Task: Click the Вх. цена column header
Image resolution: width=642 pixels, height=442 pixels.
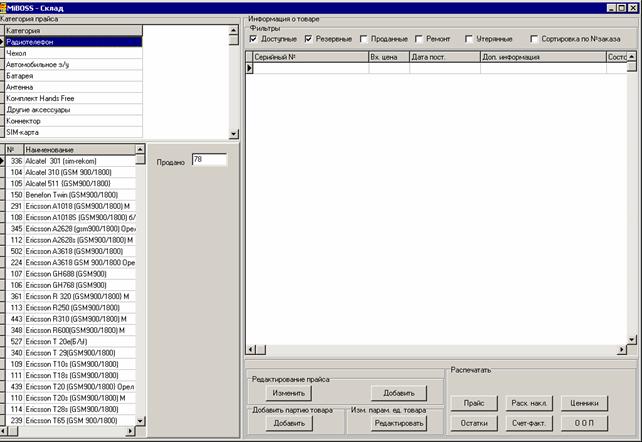Action: (x=389, y=57)
